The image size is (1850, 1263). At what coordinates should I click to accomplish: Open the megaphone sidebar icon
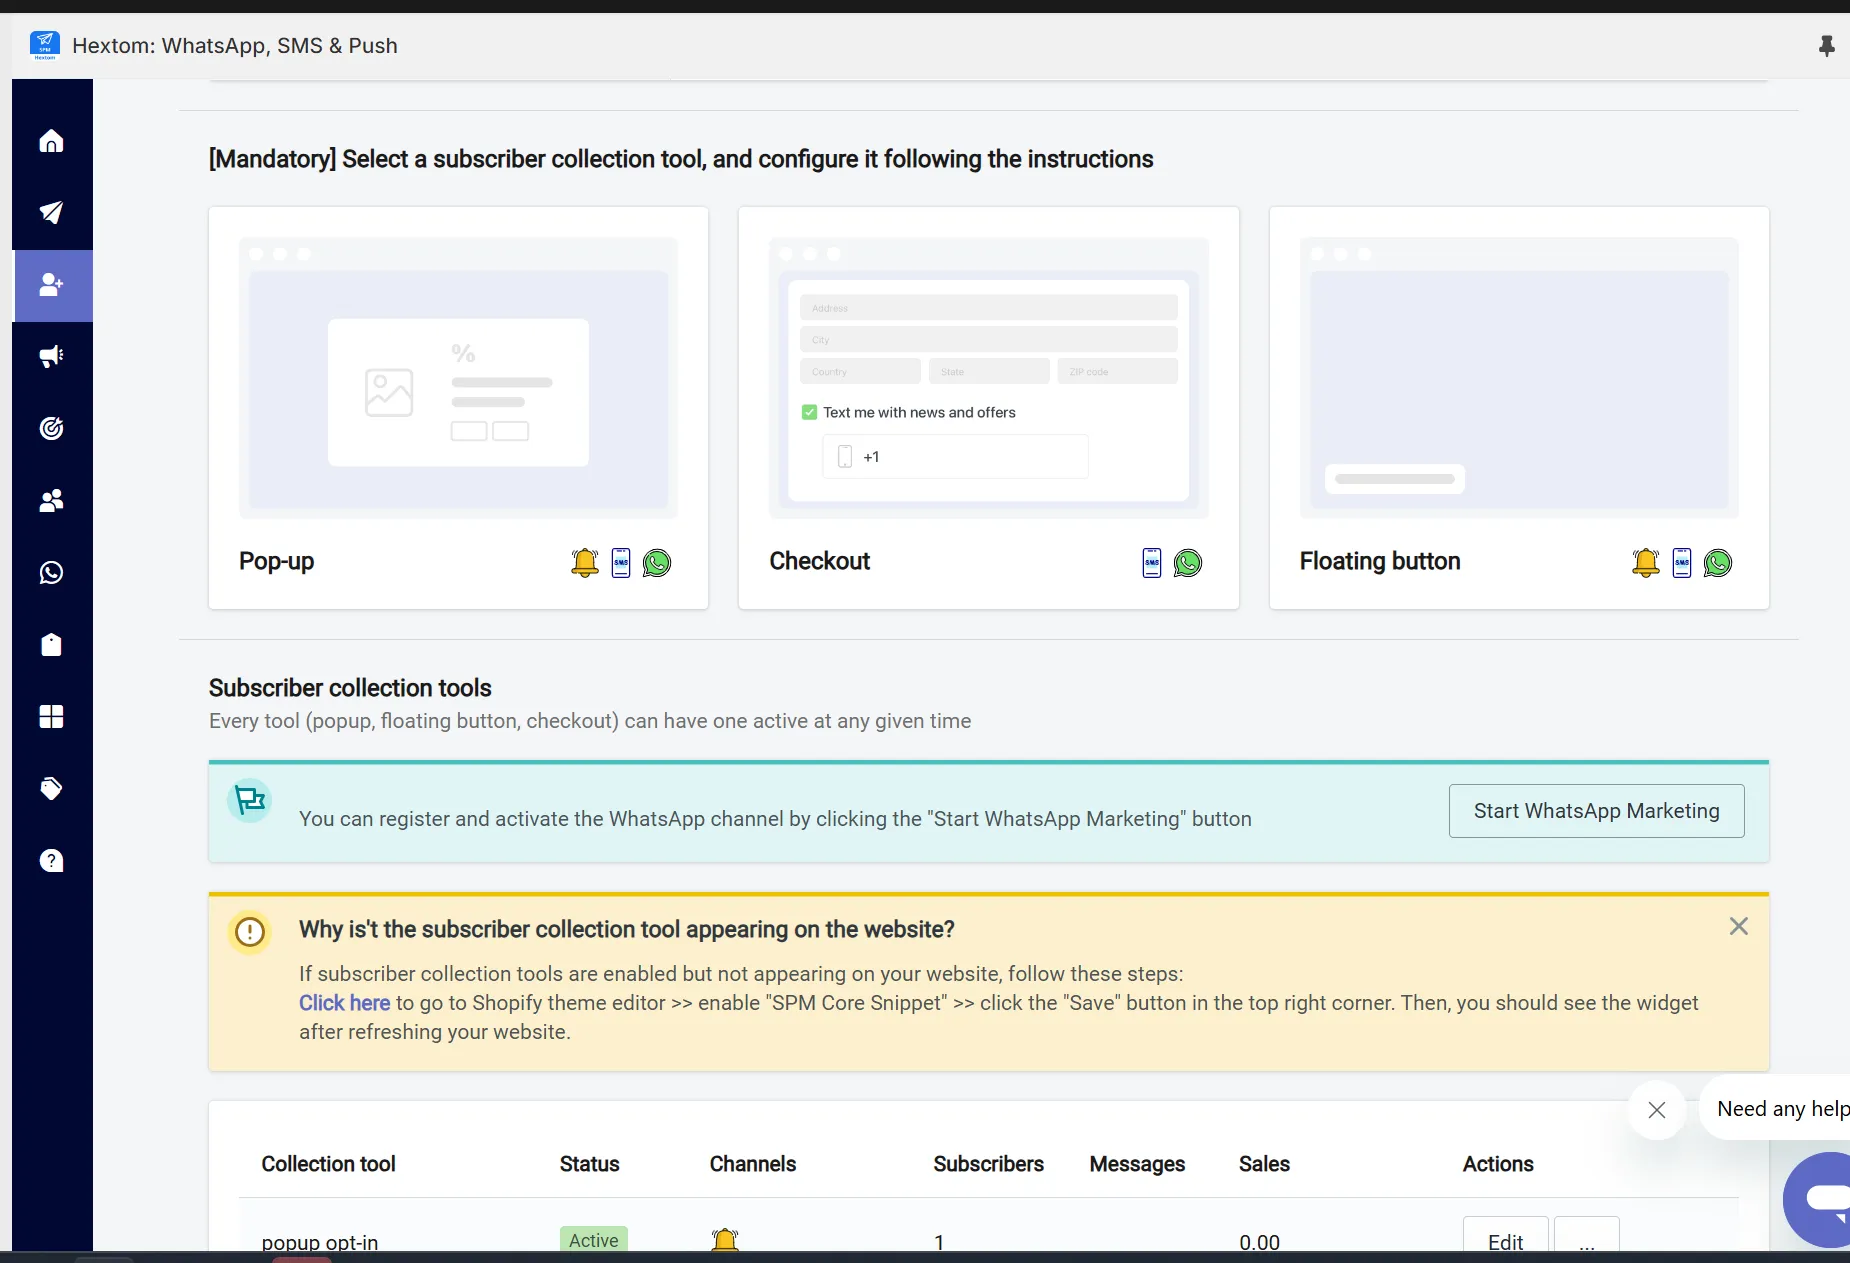click(x=51, y=356)
